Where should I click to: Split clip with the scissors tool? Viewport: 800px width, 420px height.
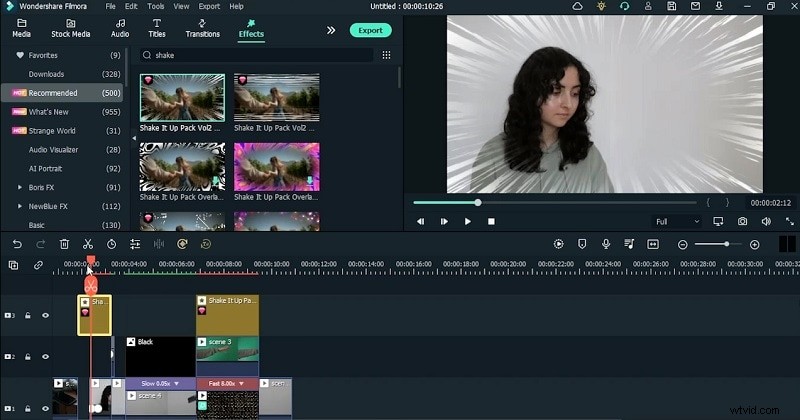(x=88, y=244)
